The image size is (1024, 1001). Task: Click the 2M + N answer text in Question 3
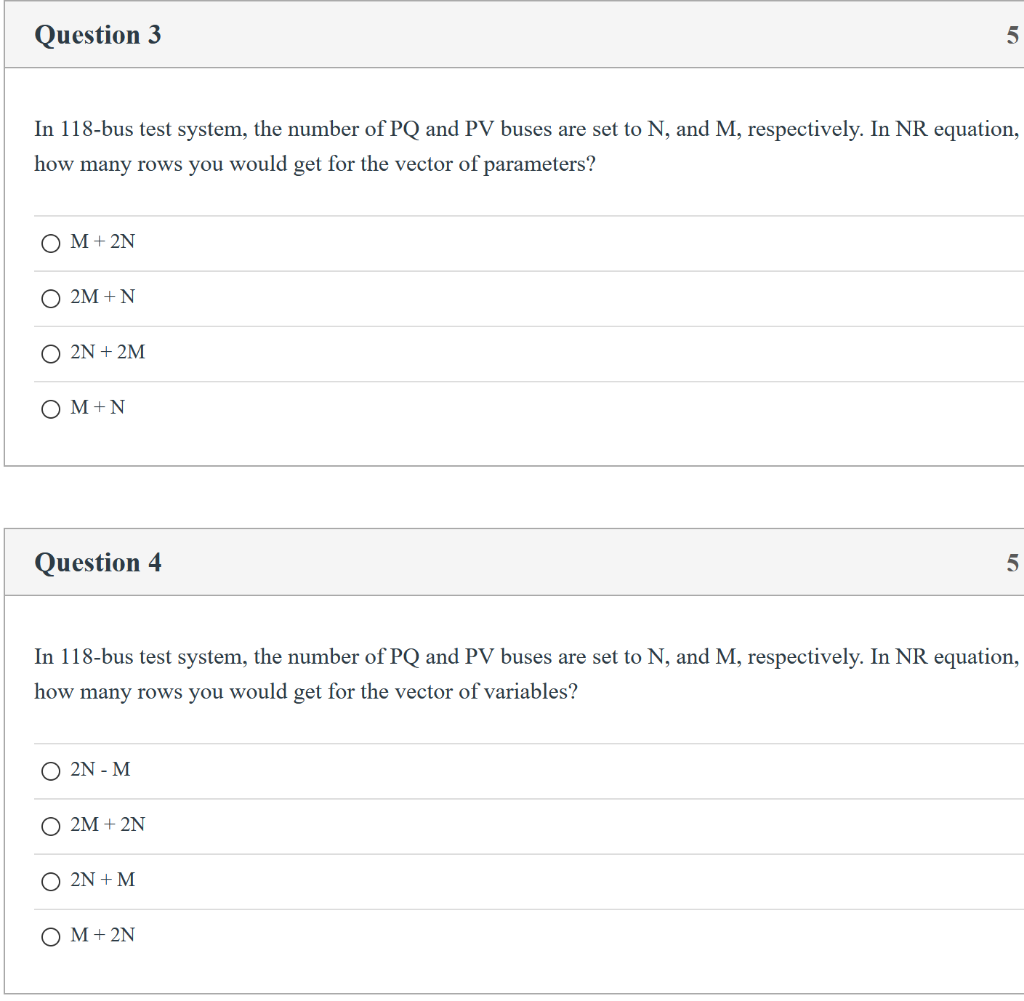click(101, 297)
